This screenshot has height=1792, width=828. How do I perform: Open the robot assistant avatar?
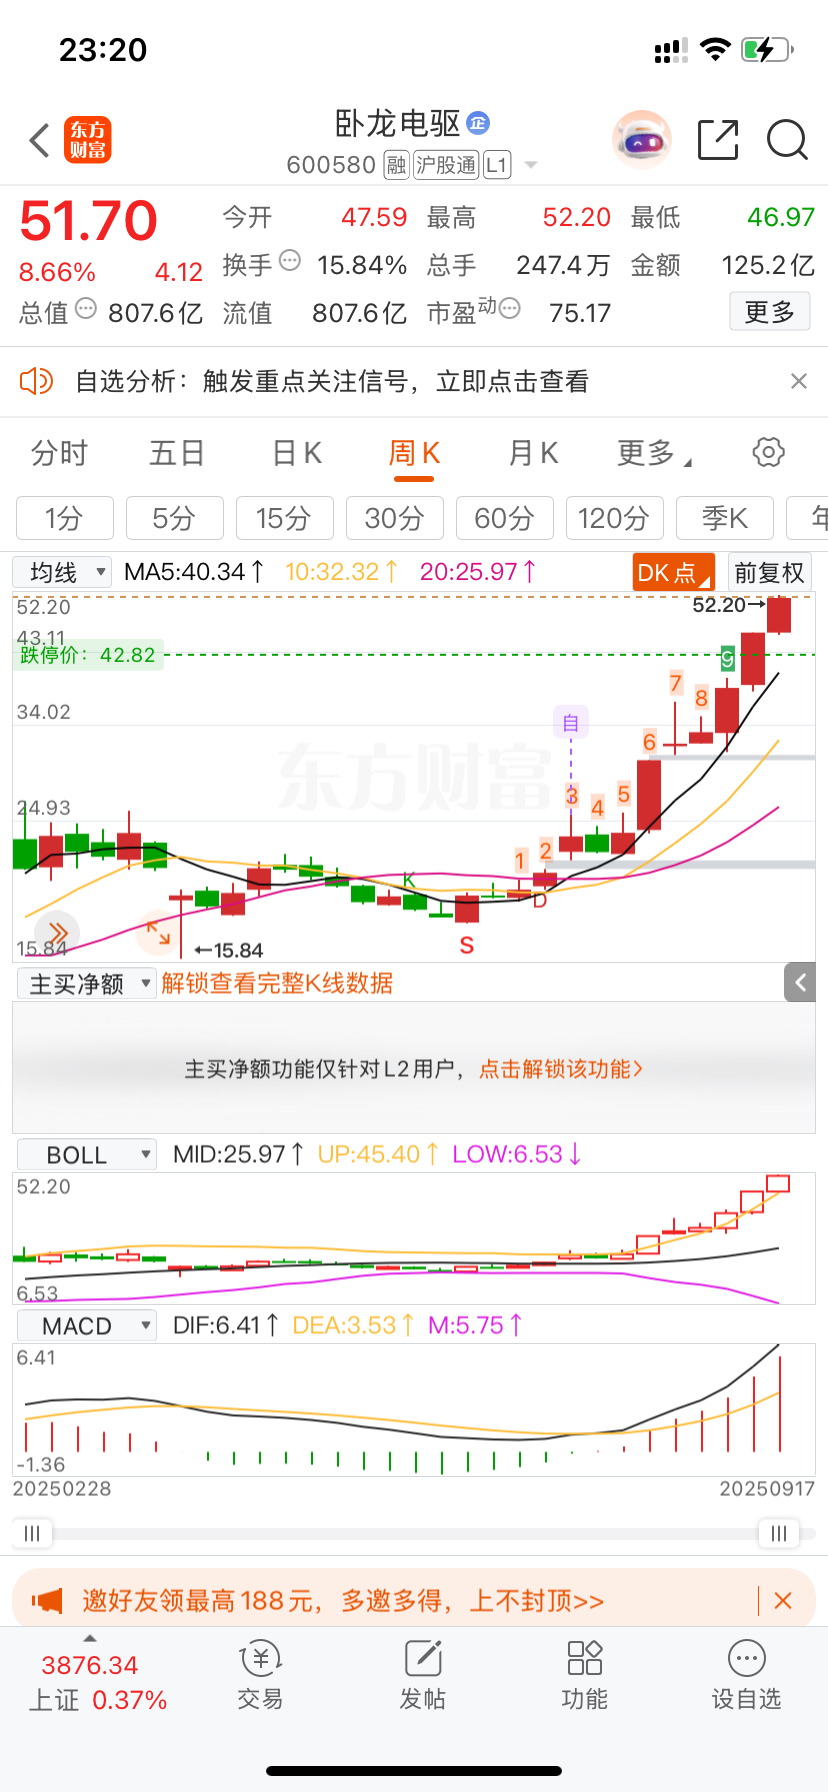pyautogui.click(x=641, y=139)
